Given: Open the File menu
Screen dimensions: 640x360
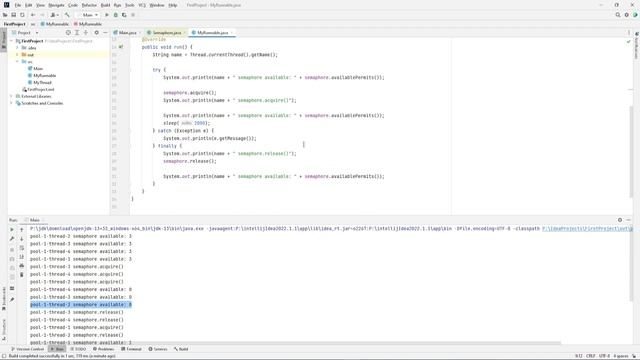Looking at the screenshot, I should point(18,5).
